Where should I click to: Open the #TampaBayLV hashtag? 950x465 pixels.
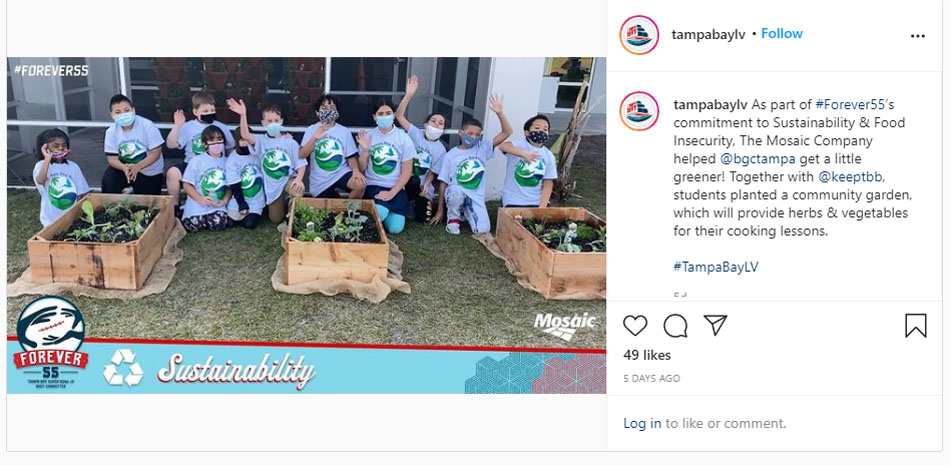pyautogui.click(x=716, y=267)
